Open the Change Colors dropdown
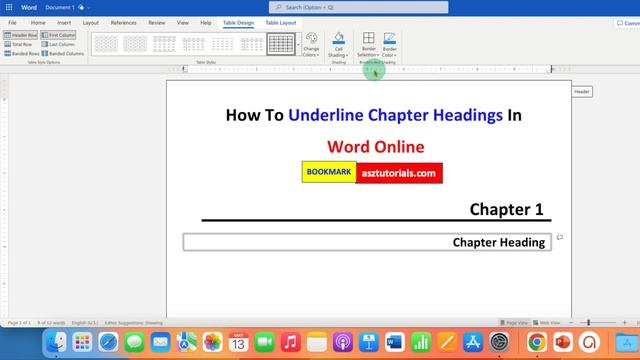 [311, 45]
